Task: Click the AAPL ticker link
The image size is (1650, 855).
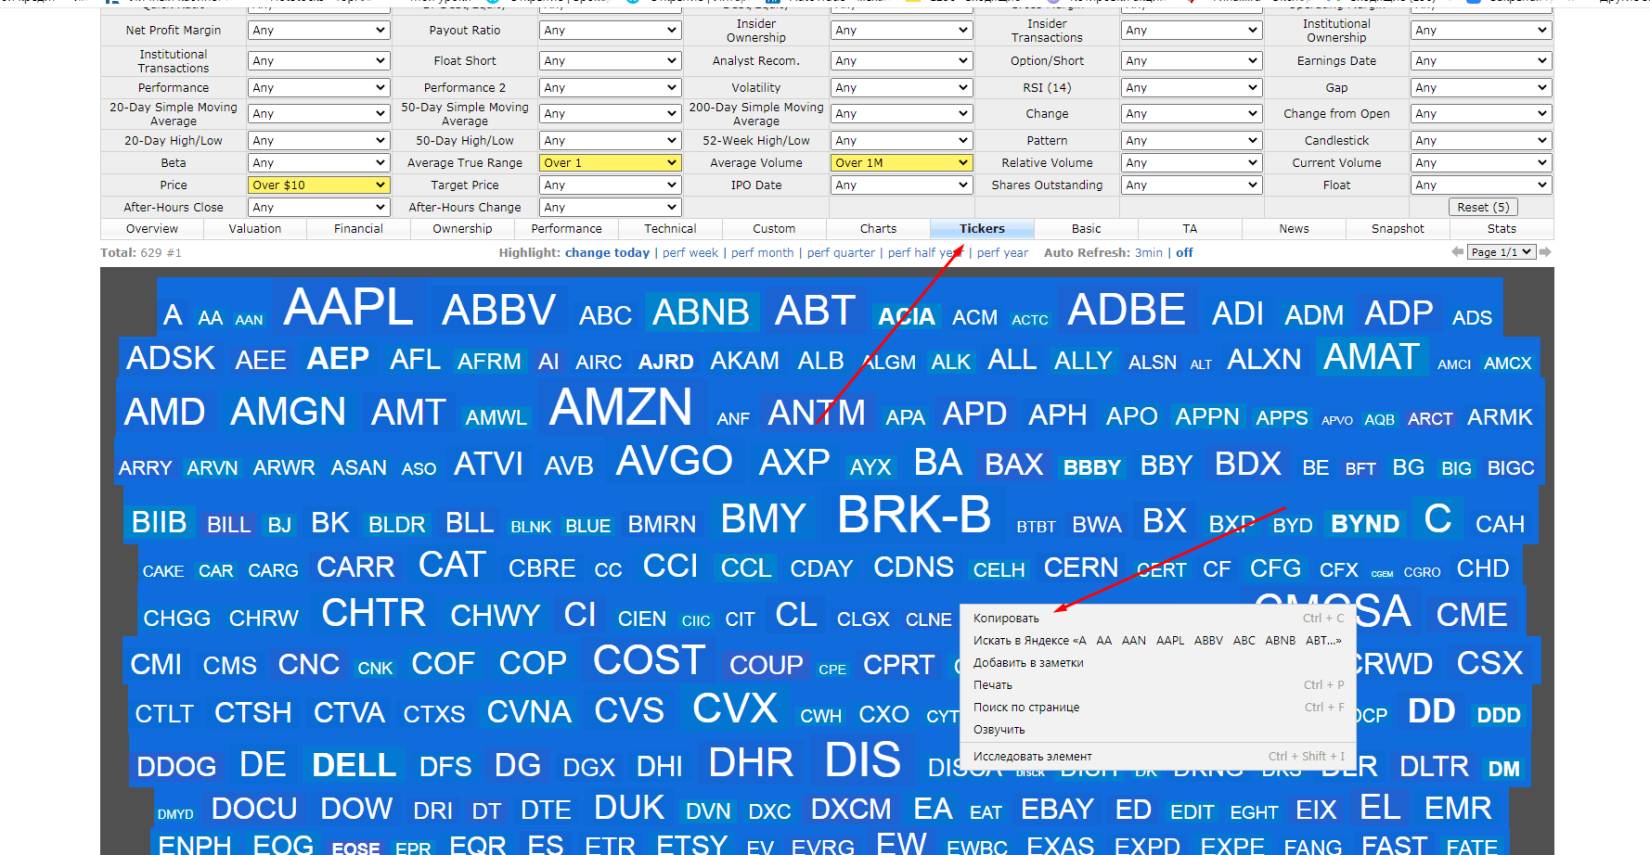Action: point(348,308)
